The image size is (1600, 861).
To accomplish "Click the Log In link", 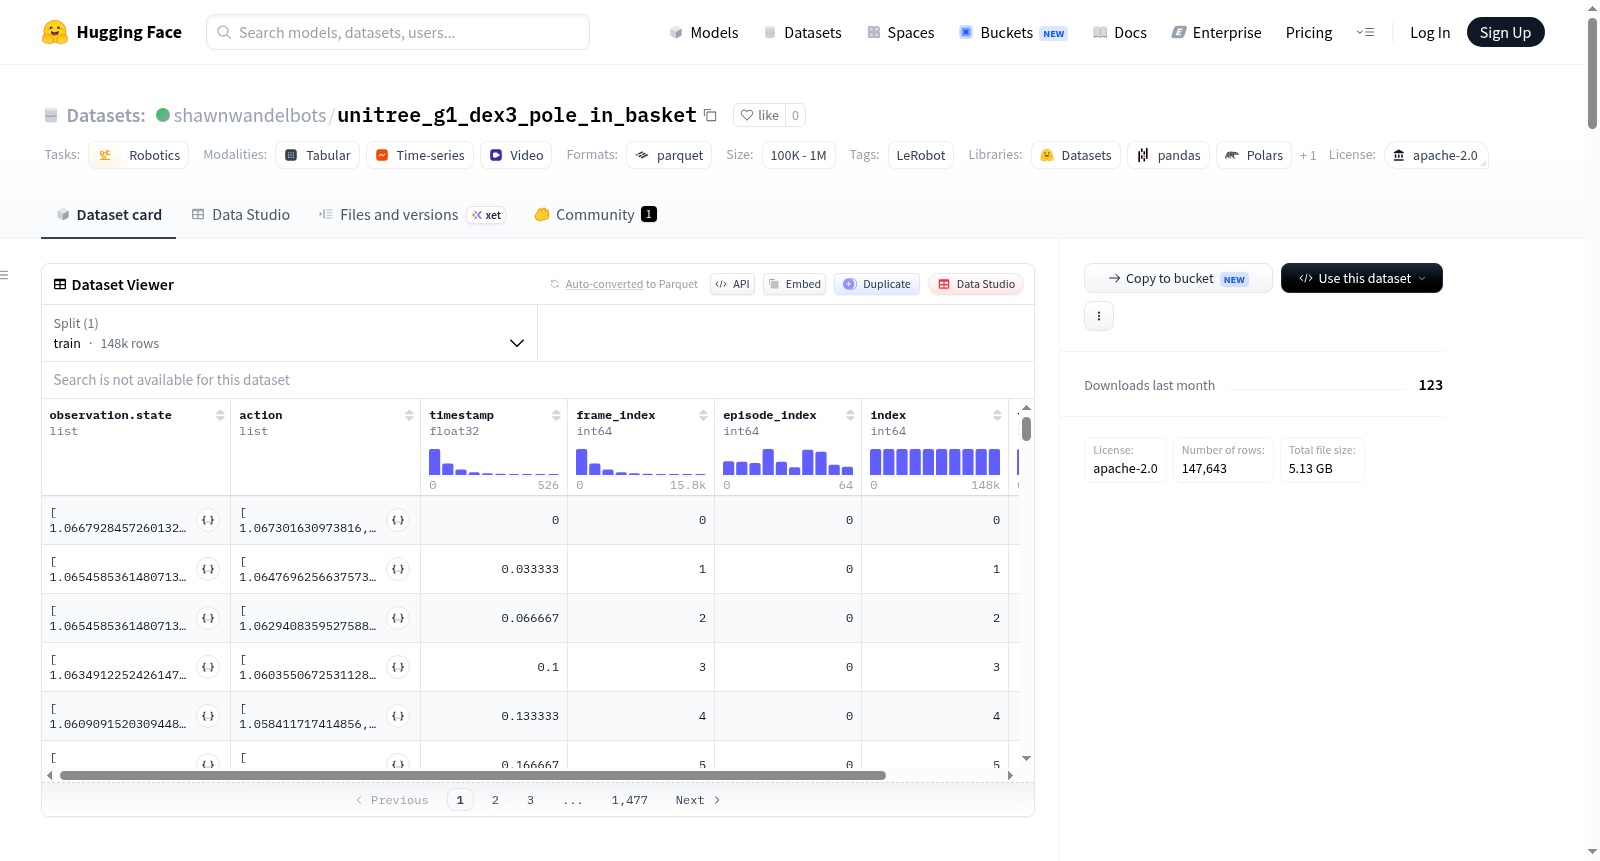I will (1430, 32).
